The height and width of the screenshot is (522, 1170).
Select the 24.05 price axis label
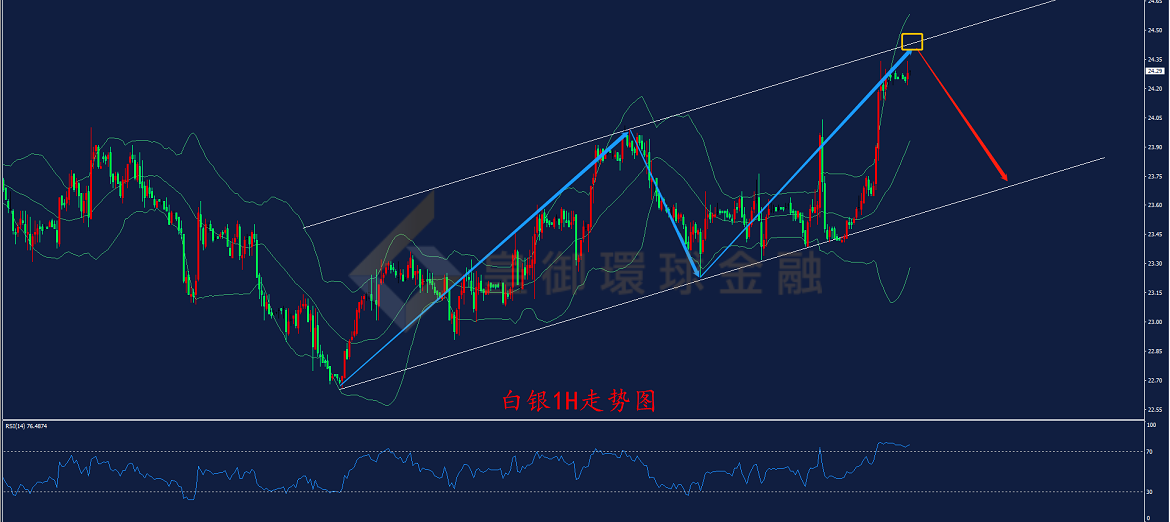(x=1156, y=118)
